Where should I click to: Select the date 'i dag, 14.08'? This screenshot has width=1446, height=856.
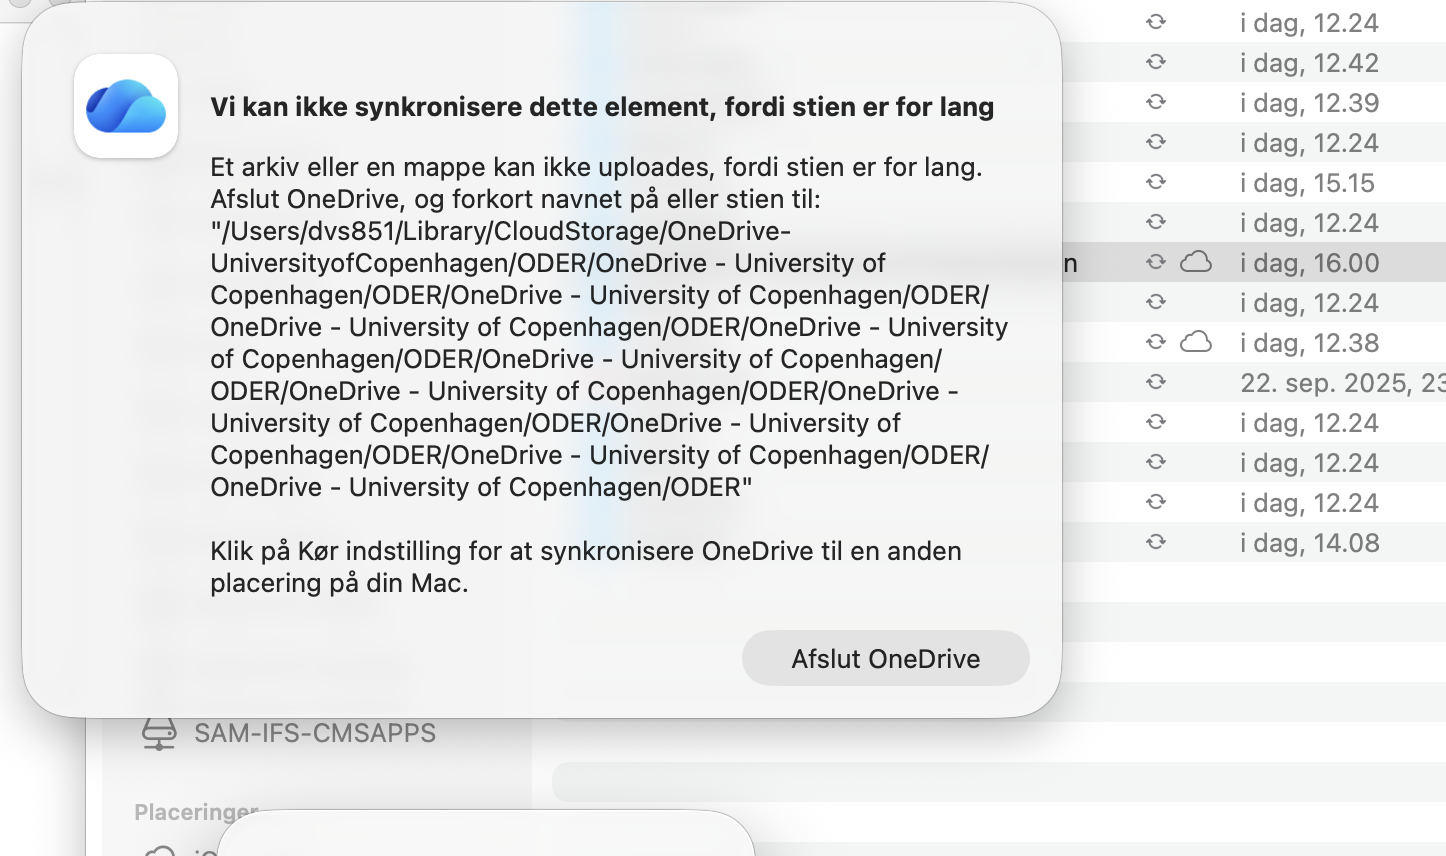(x=1309, y=543)
